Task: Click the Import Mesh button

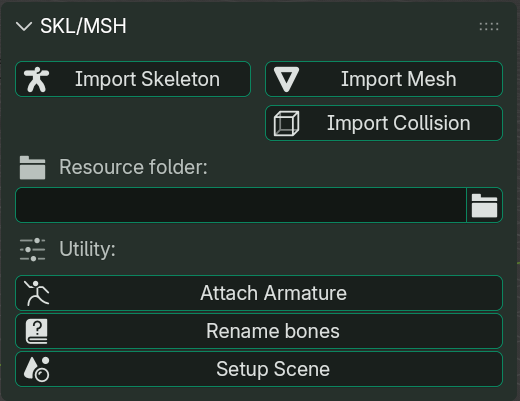Action: click(384, 79)
